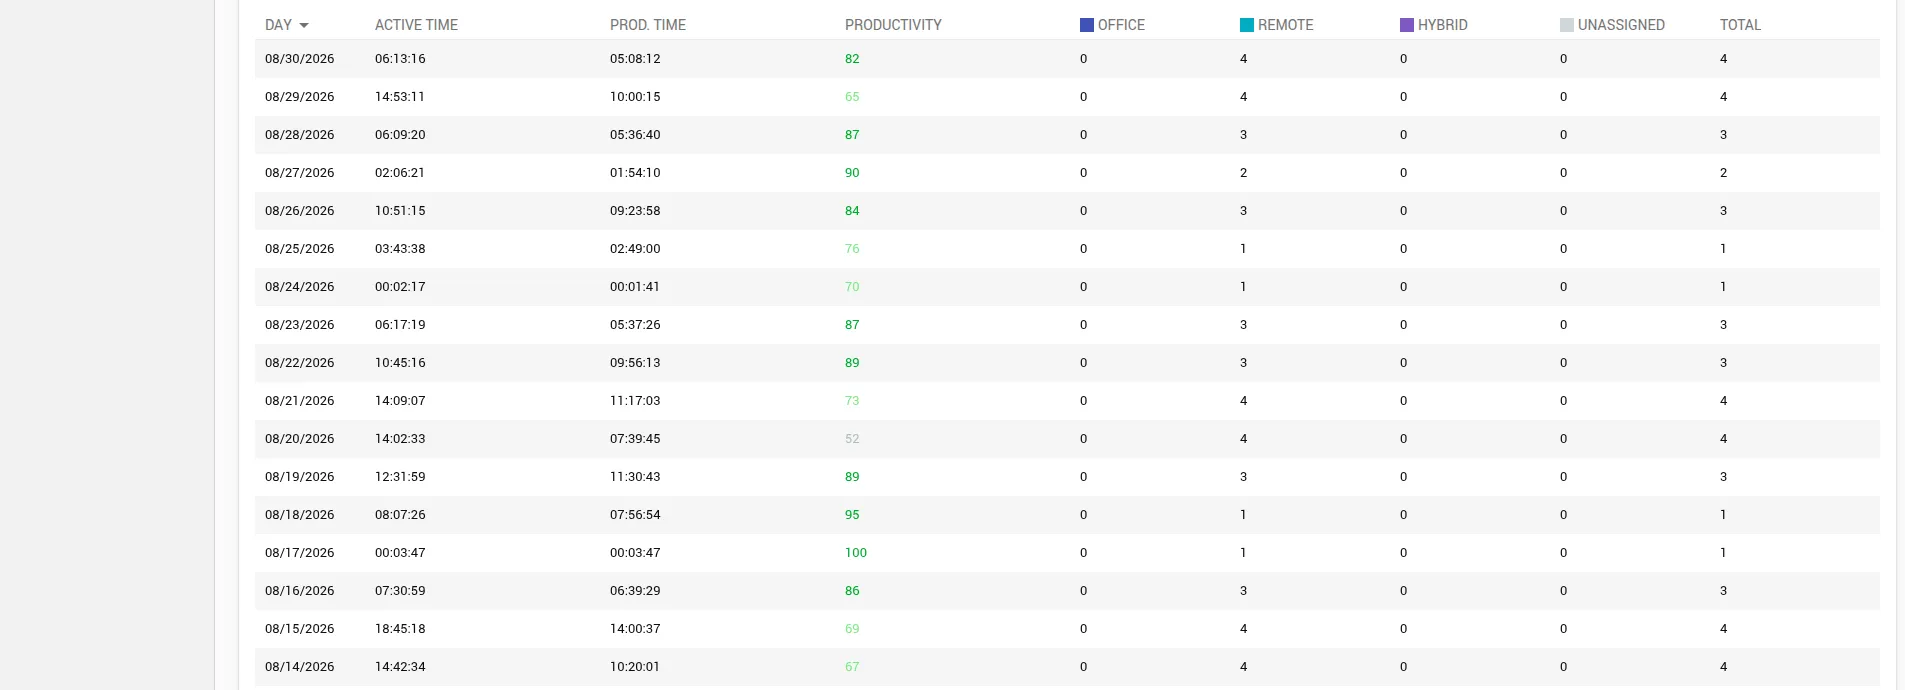This screenshot has width=1905, height=690.
Task: Click the purple HYBRID legend swatch
Action: pos(1407,25)
